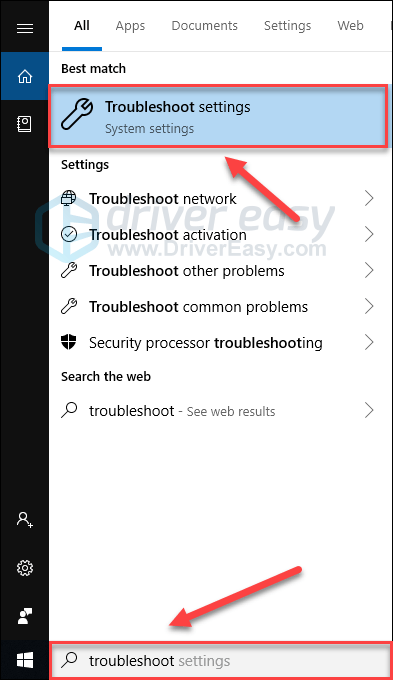Switch to the Documents tab
The width and height of the screenshot is (393, 680).
click(x=204, y=26)
